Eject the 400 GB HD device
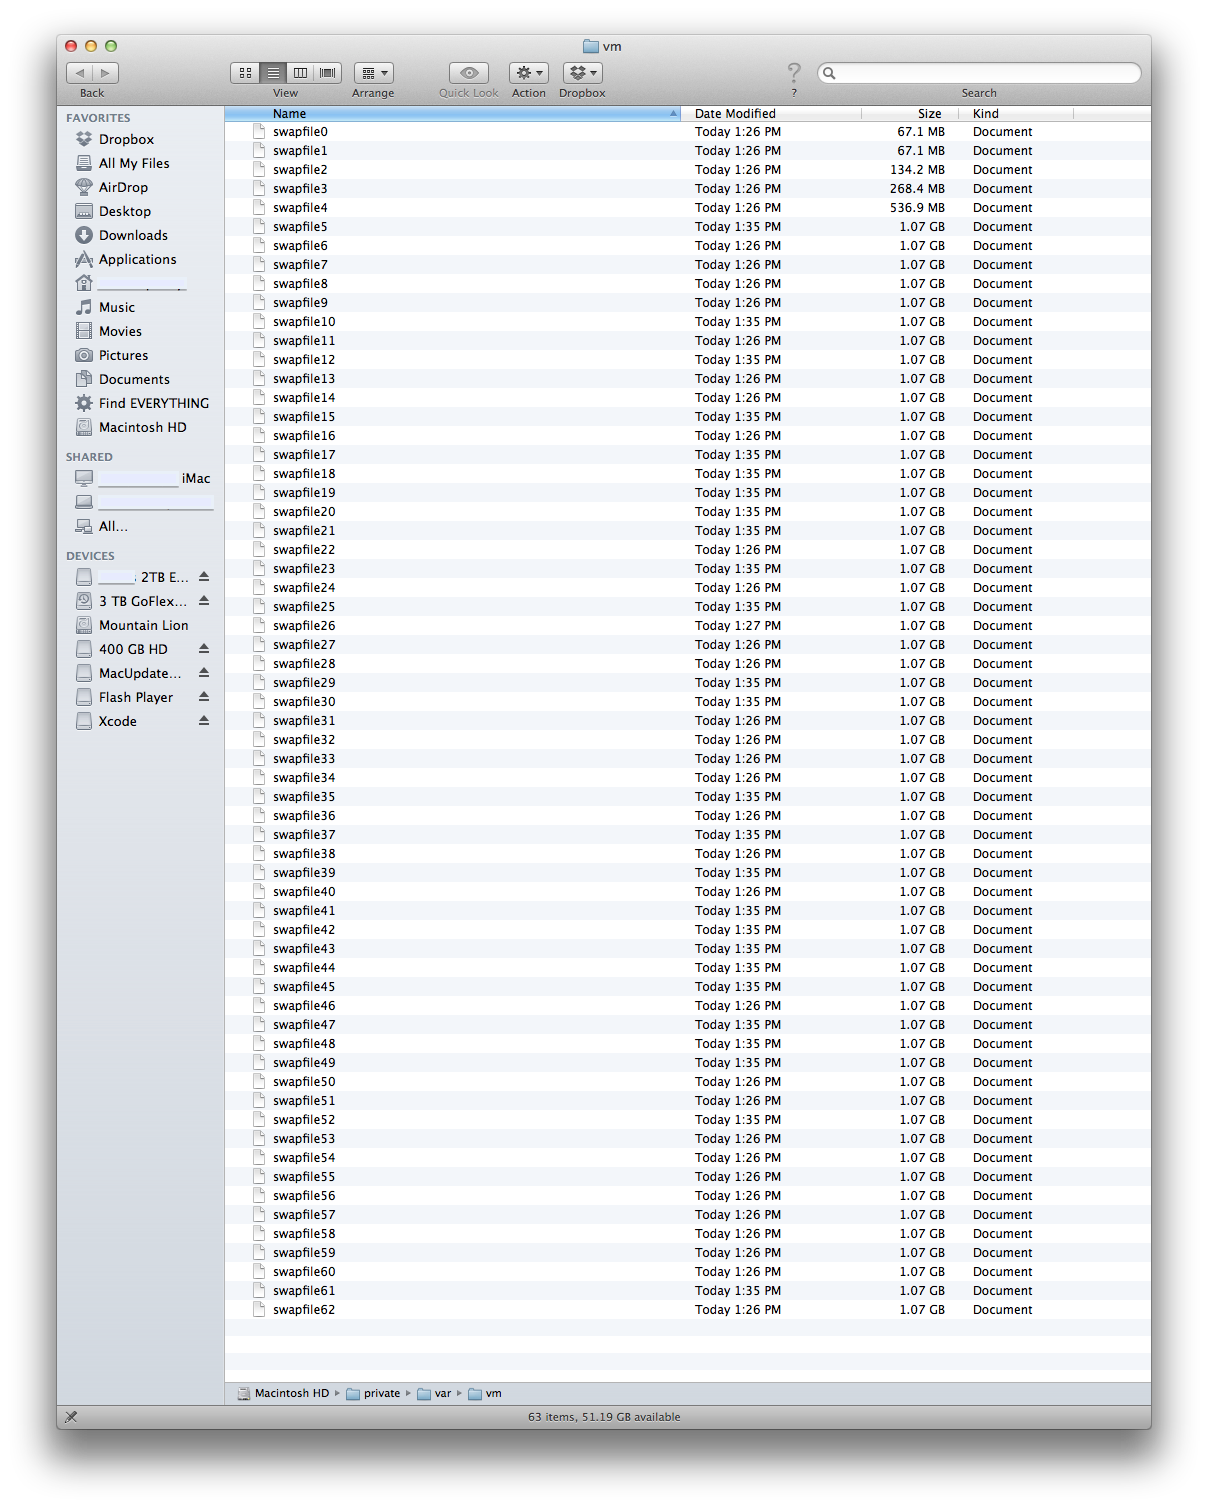This screenshot has height=1508, width=1208. tap(204, 649)
